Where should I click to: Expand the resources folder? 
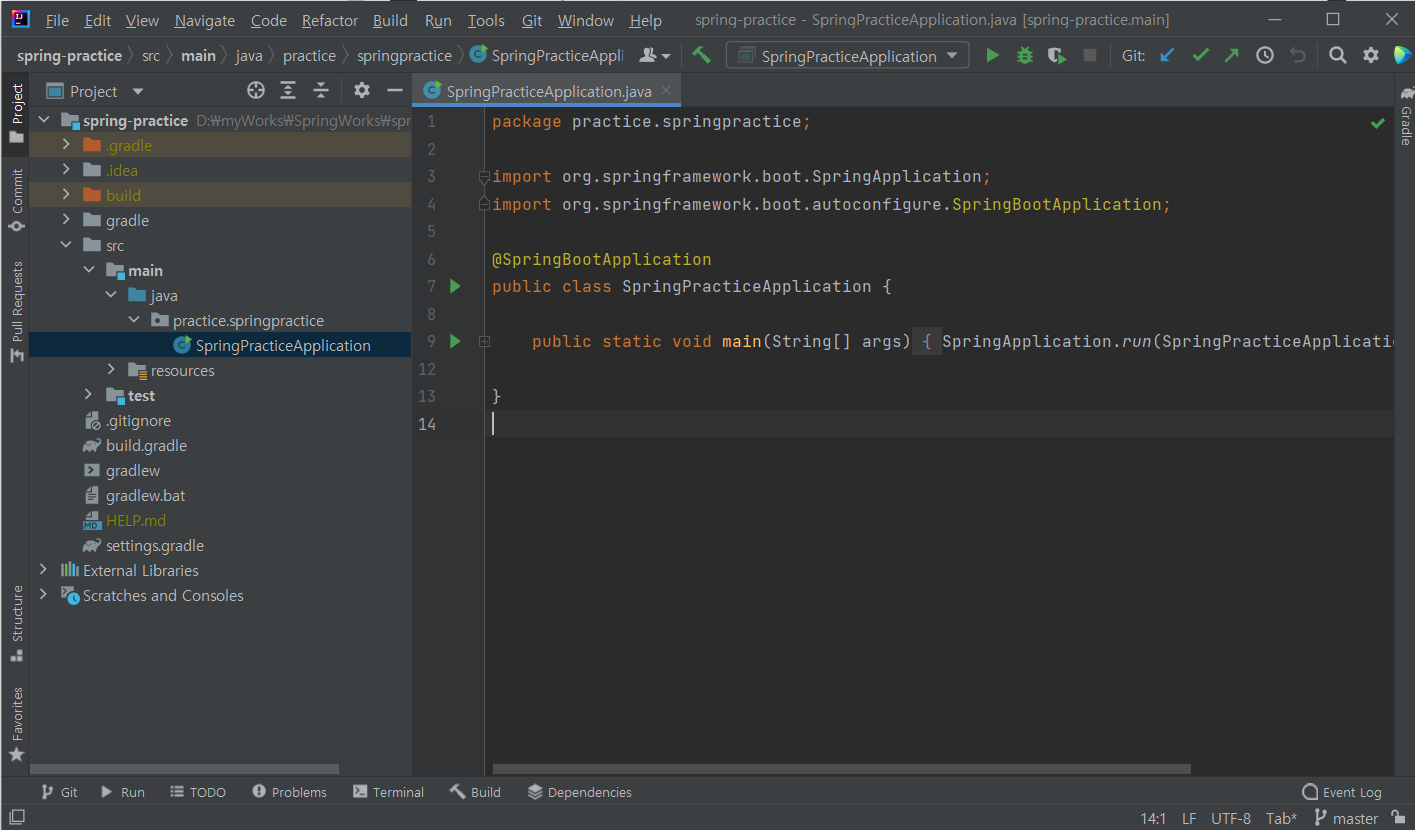coord(112,370)
